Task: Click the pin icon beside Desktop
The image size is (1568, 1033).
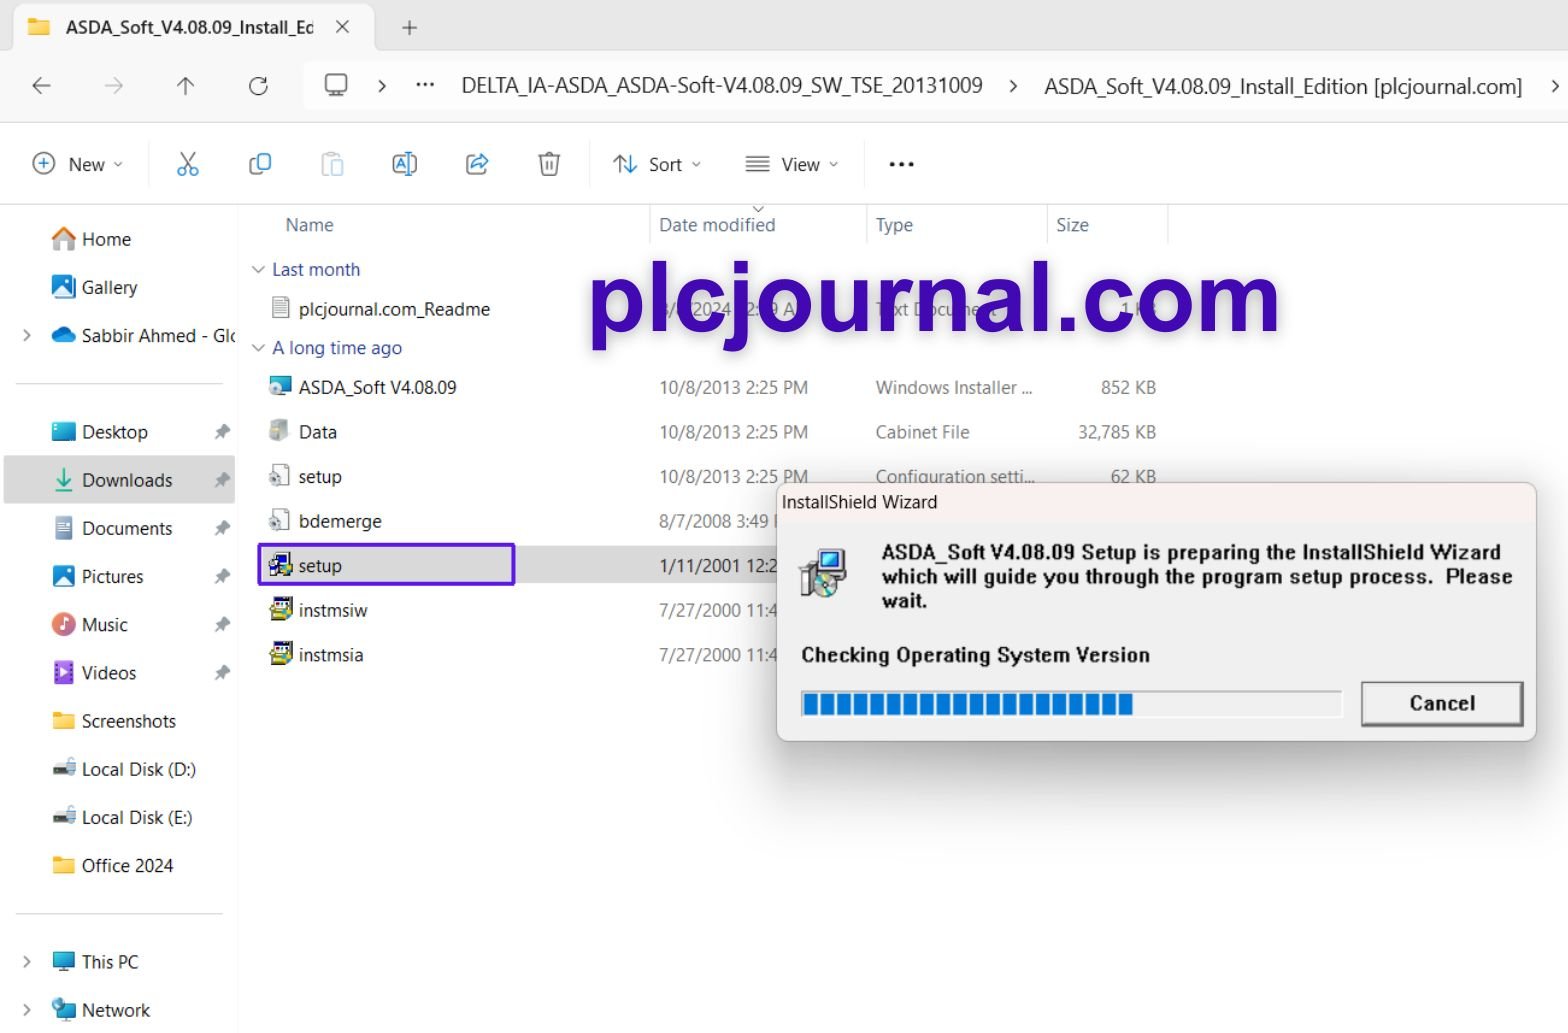Action: [221, 432]
